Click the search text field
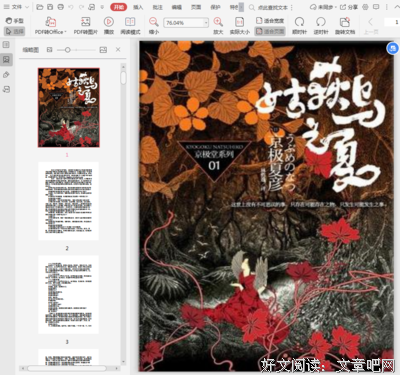400x375 pixels. (x=273, y=7)
